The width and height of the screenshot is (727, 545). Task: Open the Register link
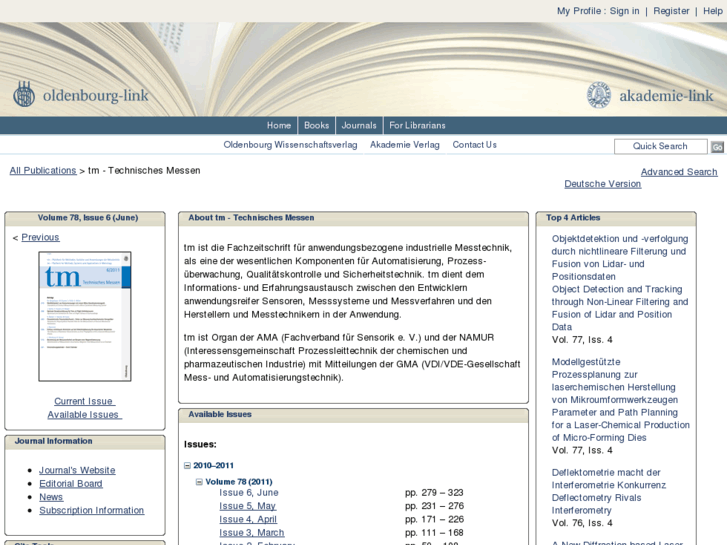671,11
